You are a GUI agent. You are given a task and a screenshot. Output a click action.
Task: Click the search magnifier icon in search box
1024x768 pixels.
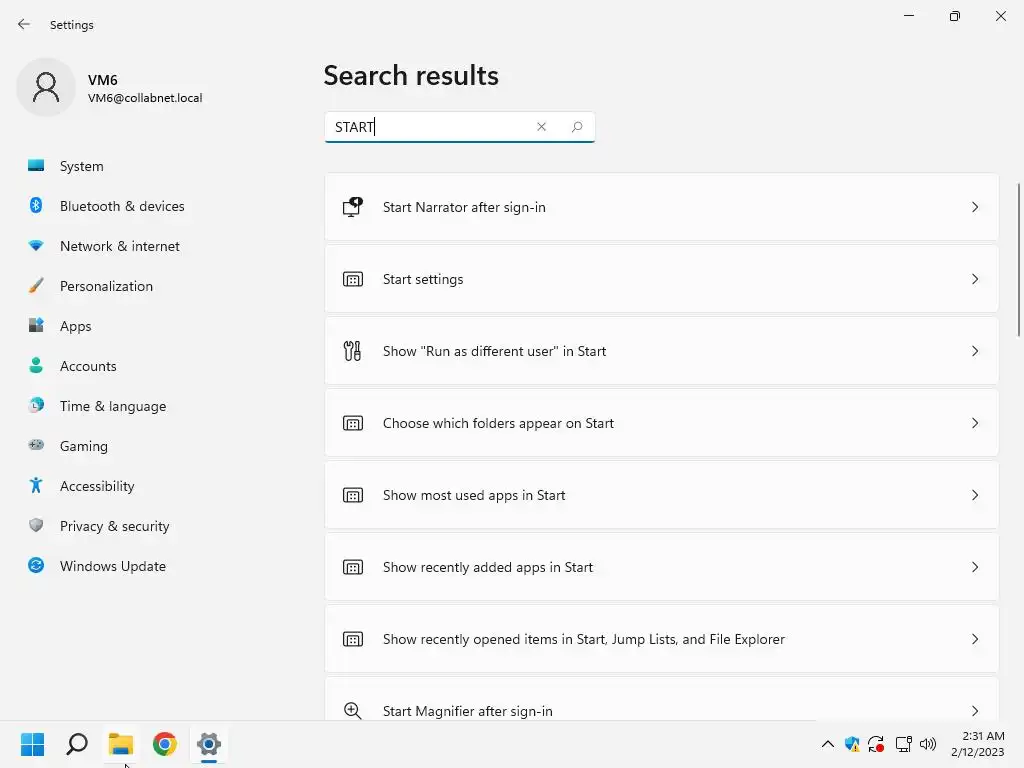coord(577,127)
